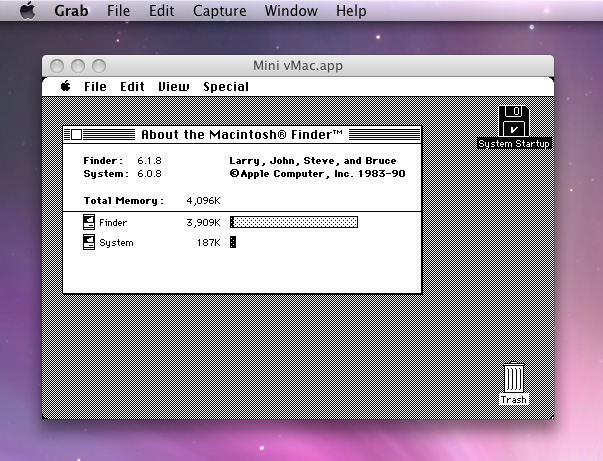Image resolution: width=603 pixels, height=461 pixels.
Task: Open the Help menu in the top bar
Action: pyautogui.click(x=351, y=11)
